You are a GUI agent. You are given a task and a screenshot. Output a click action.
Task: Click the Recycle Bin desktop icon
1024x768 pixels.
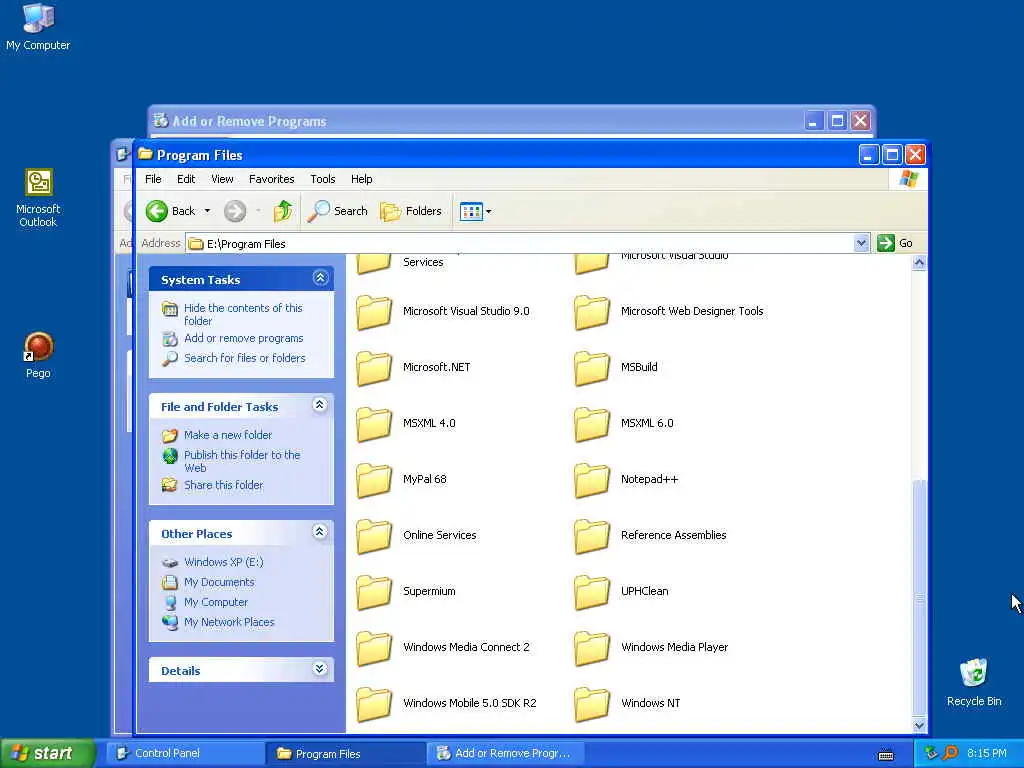974,682
